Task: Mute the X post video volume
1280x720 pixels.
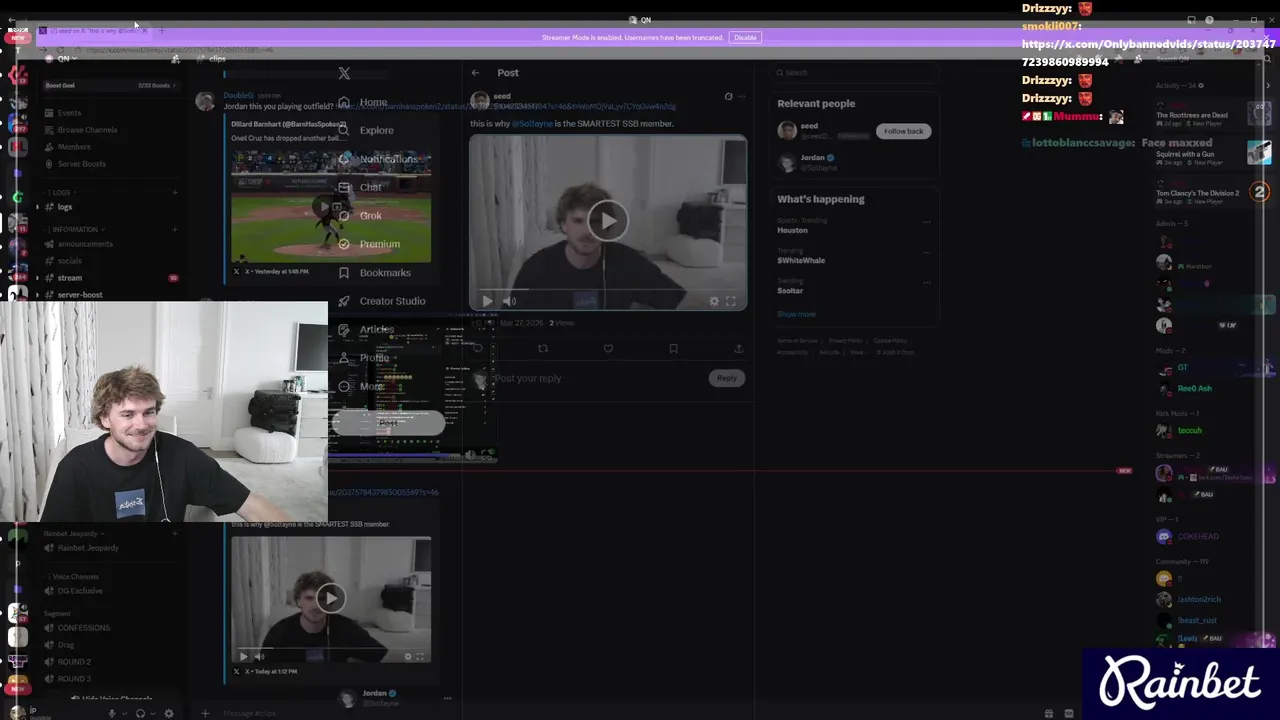Action: 509,301
